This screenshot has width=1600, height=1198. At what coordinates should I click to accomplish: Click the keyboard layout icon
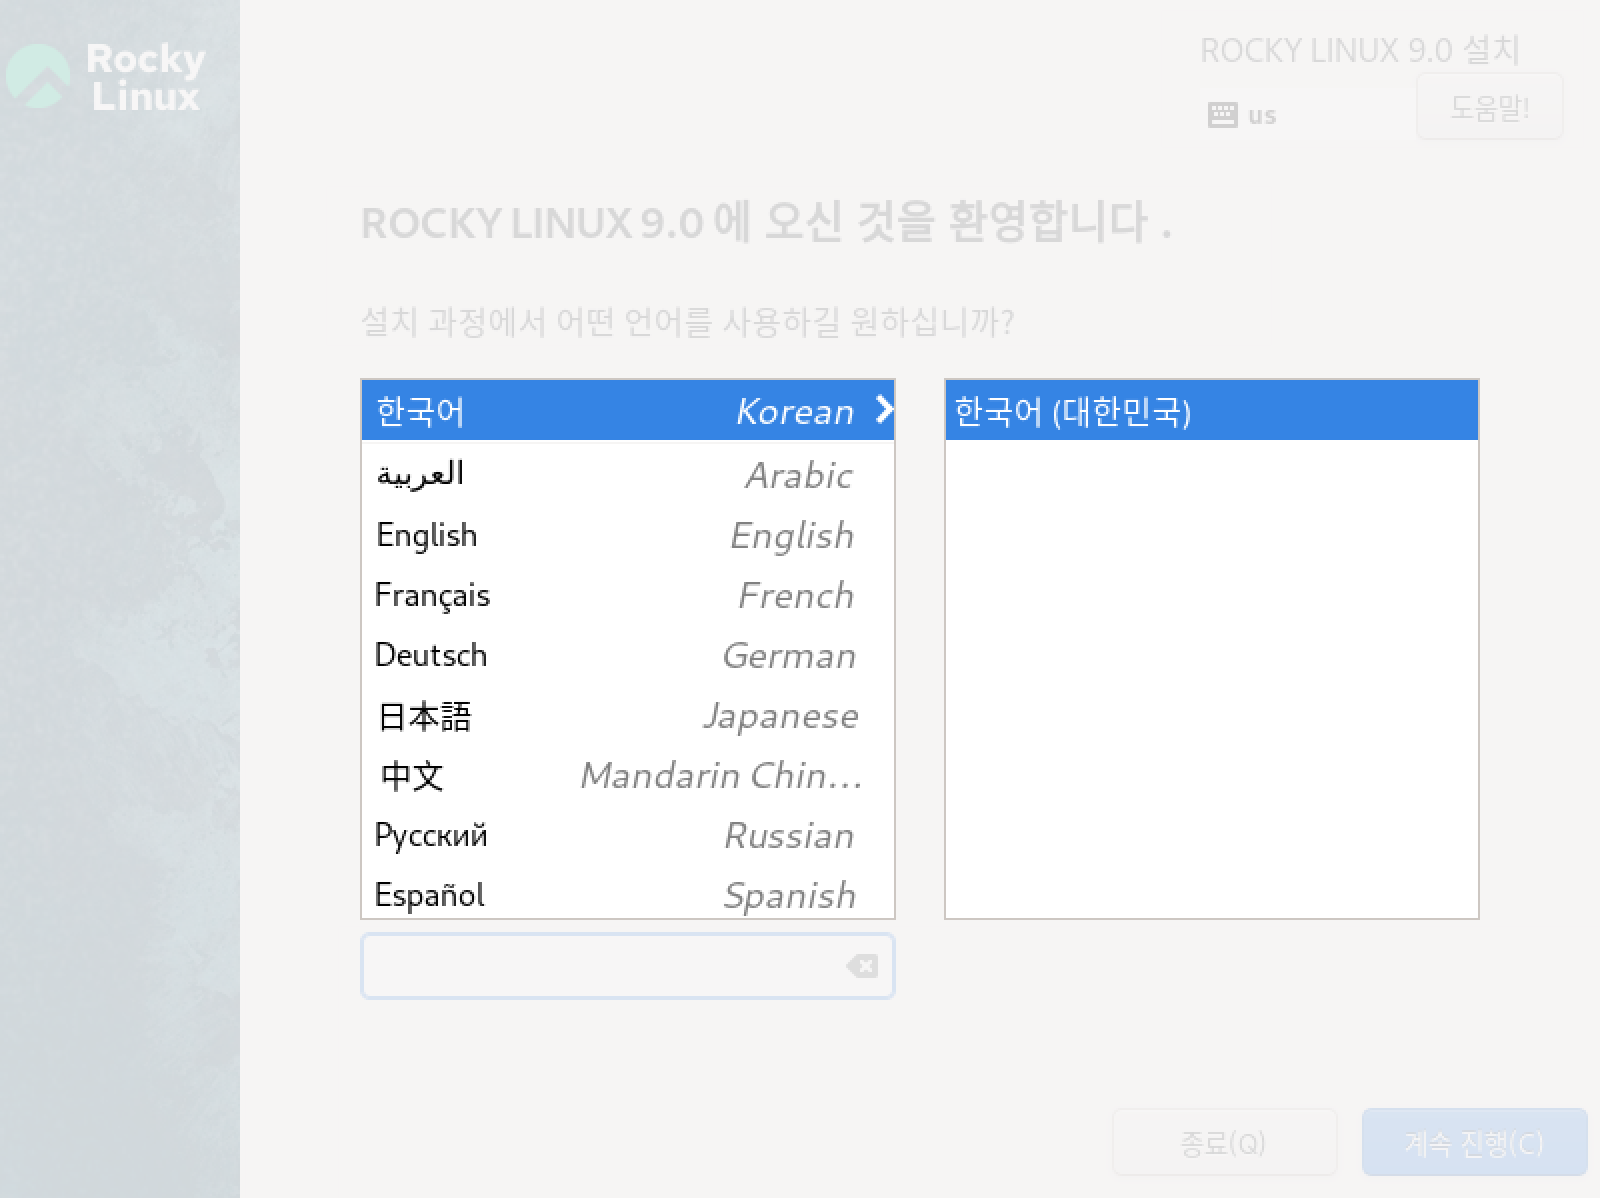tap(1222, 115)
